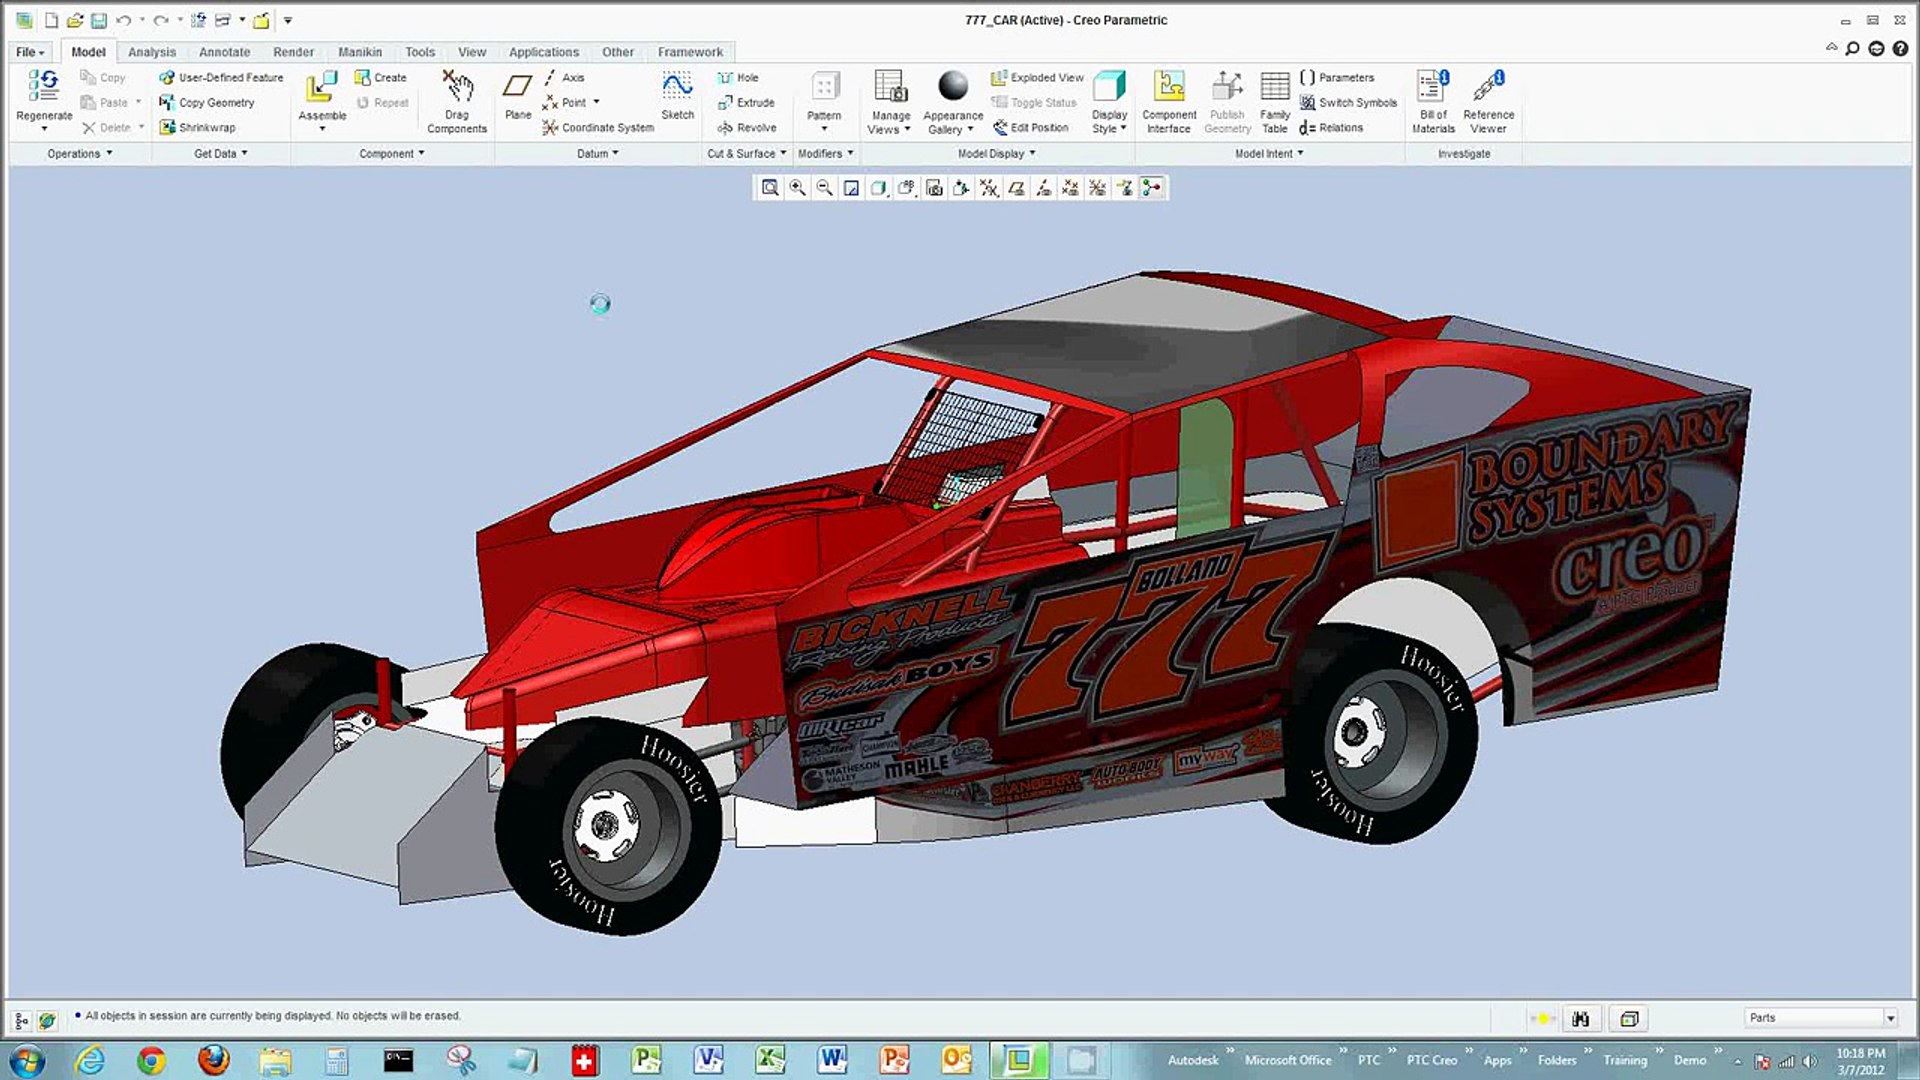Image resolution: width=1920 pixels, height=1080 pixels.
Task: Click the Regenerate icon
Action: (x=43, y=86)
